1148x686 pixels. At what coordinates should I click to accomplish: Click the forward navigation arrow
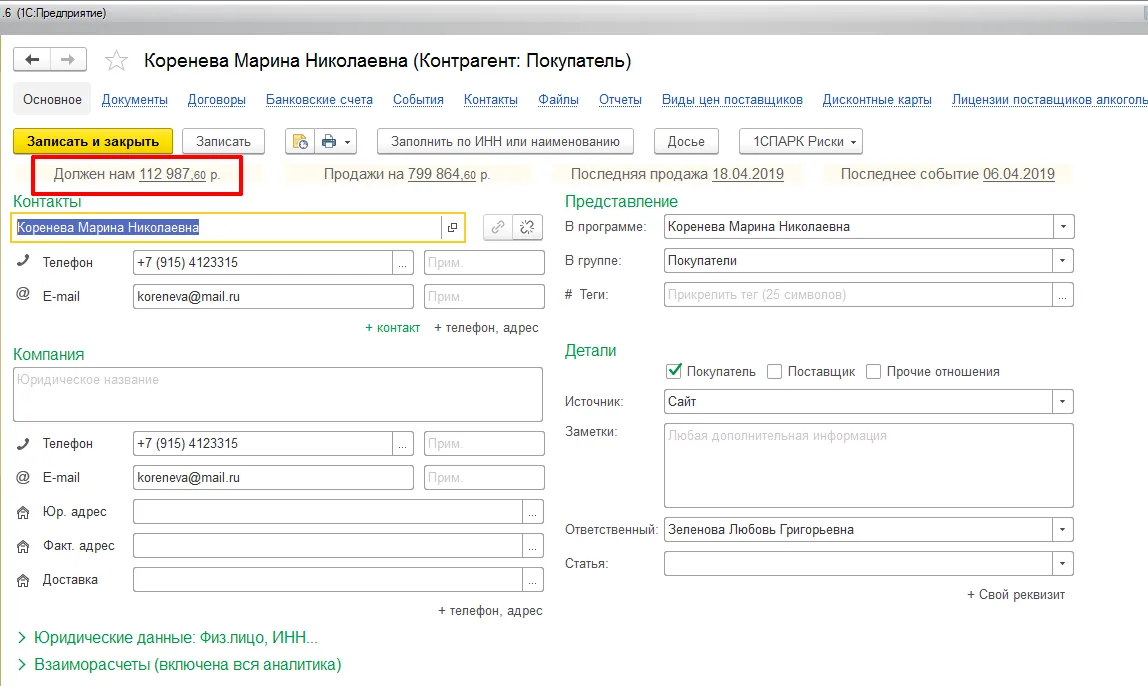point(68,60)
